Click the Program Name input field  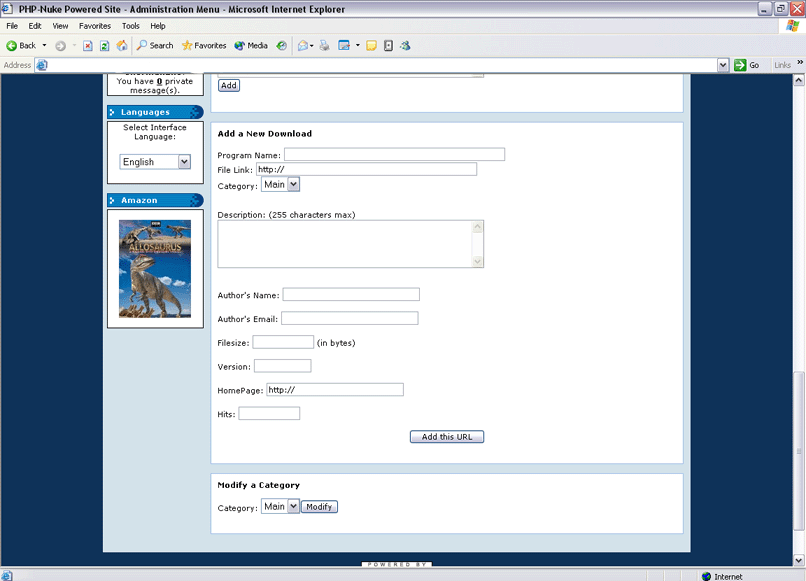[394, 155]
